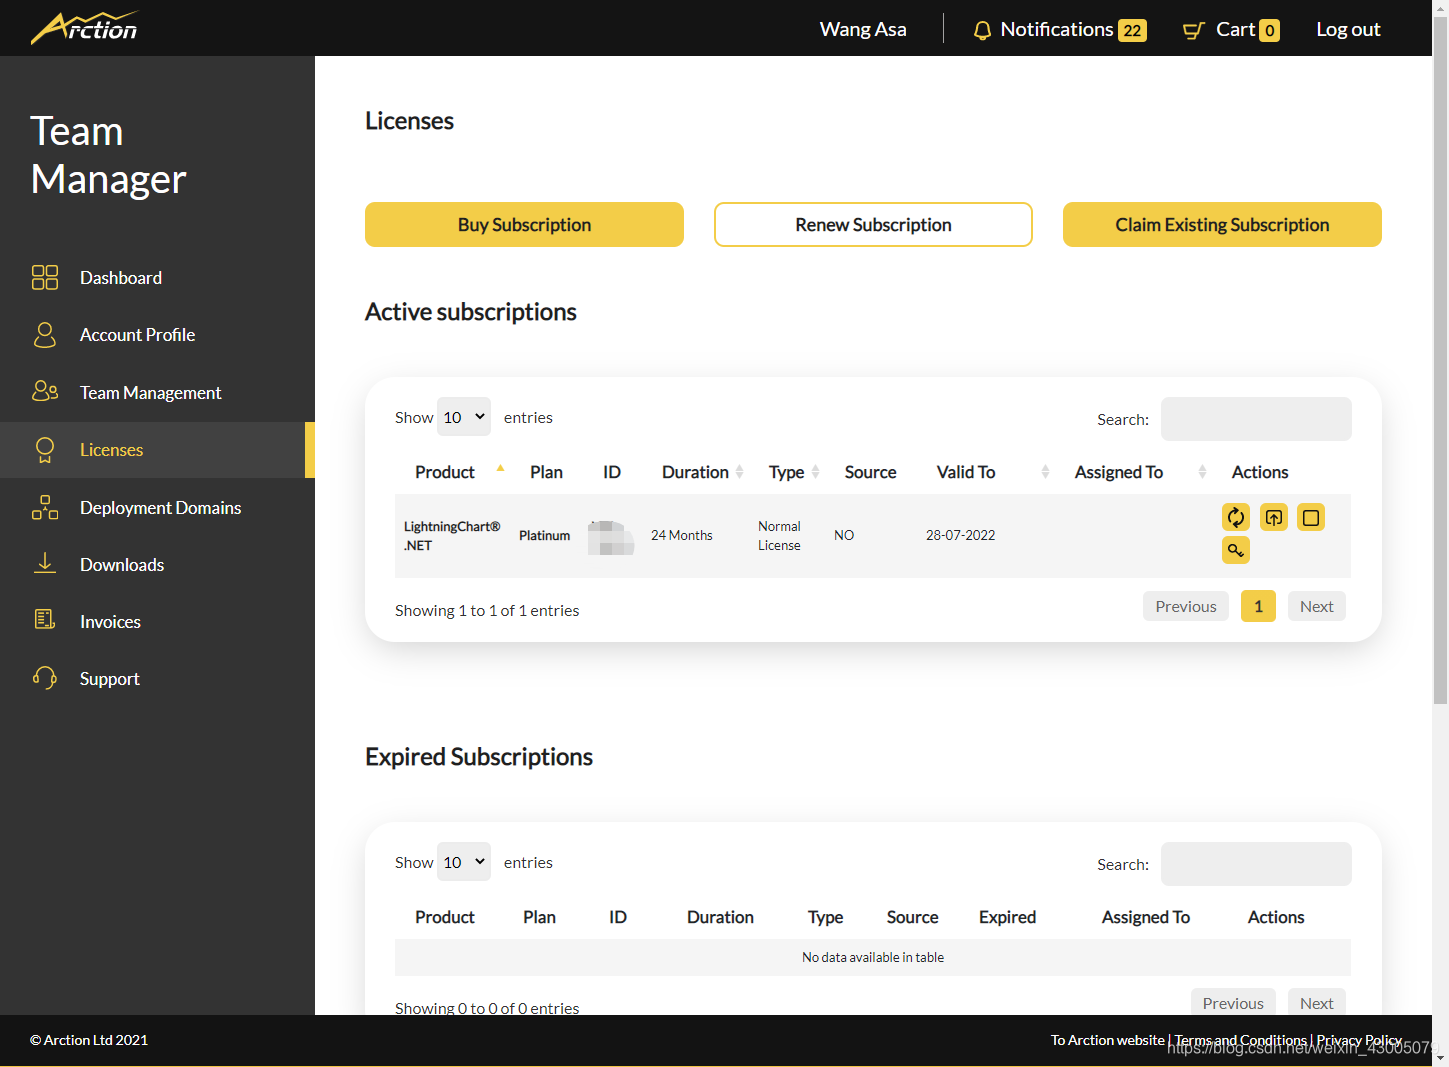Viewport: 1449px width, 1067px height.
Task: Open active subscriptions entries count dropdown
Action: tap(464, 417)
